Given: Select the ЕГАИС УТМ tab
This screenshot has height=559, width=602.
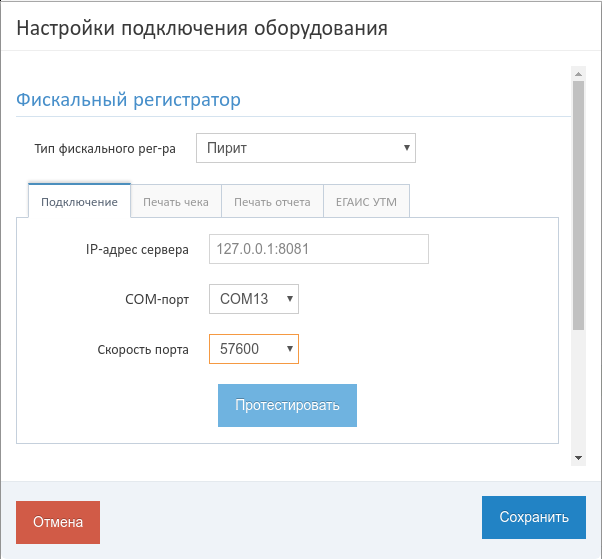Looking at the screenshot, I should point(366,202).
